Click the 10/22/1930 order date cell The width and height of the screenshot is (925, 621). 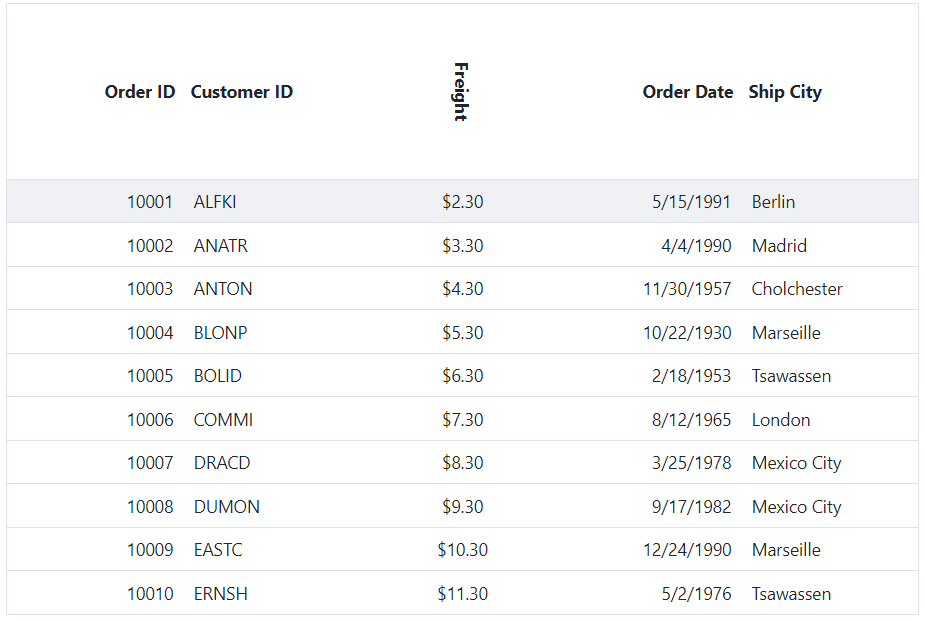(x=687, y=333)
